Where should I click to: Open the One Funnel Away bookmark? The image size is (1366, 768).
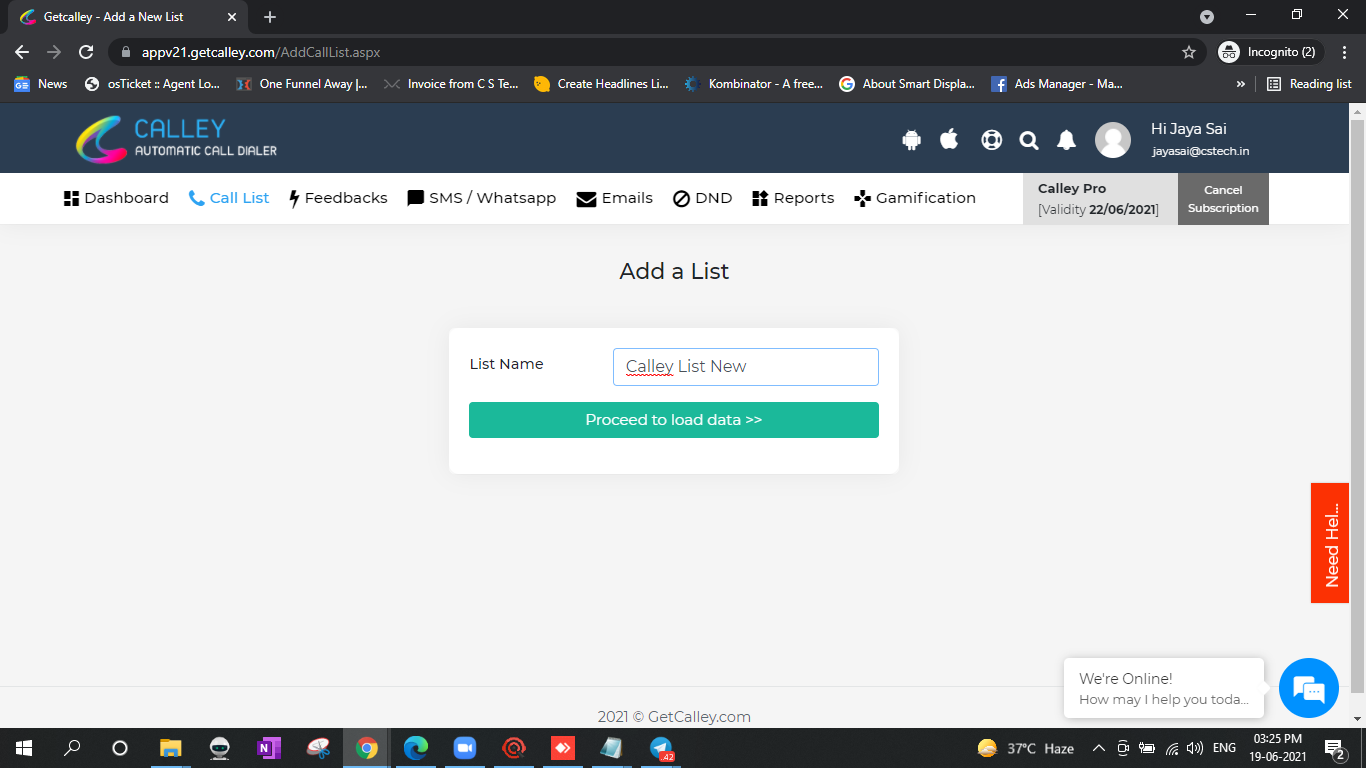click(x=302, y=84)
